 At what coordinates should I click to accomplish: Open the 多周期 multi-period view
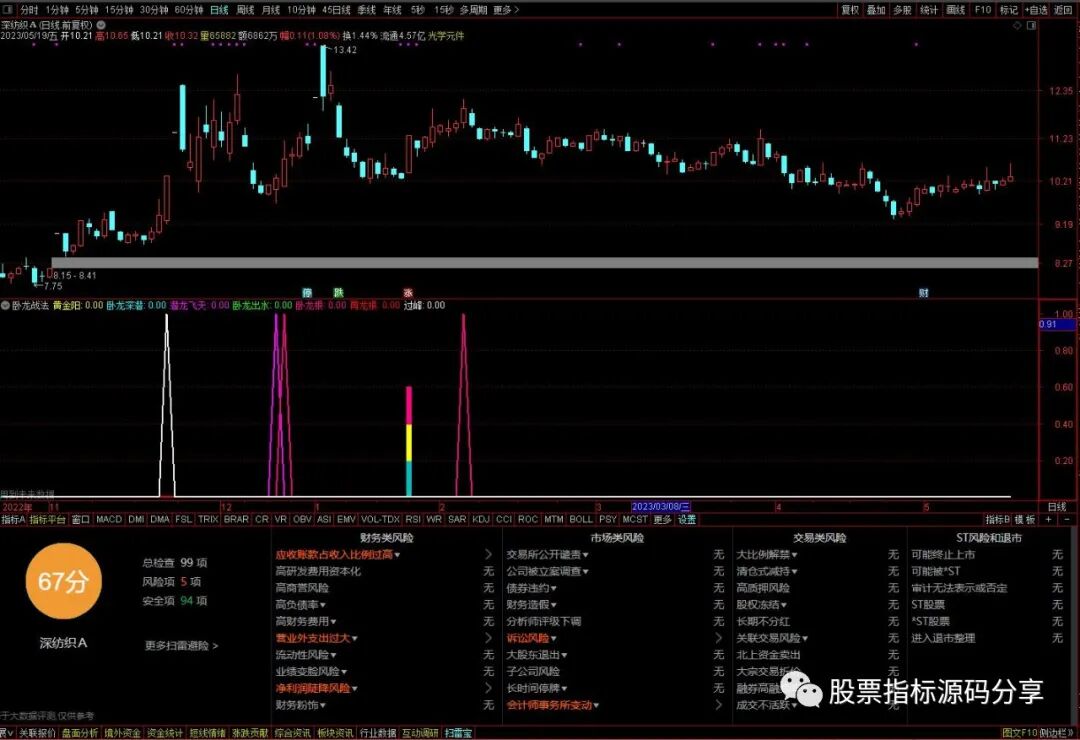[x=474, y=10]
